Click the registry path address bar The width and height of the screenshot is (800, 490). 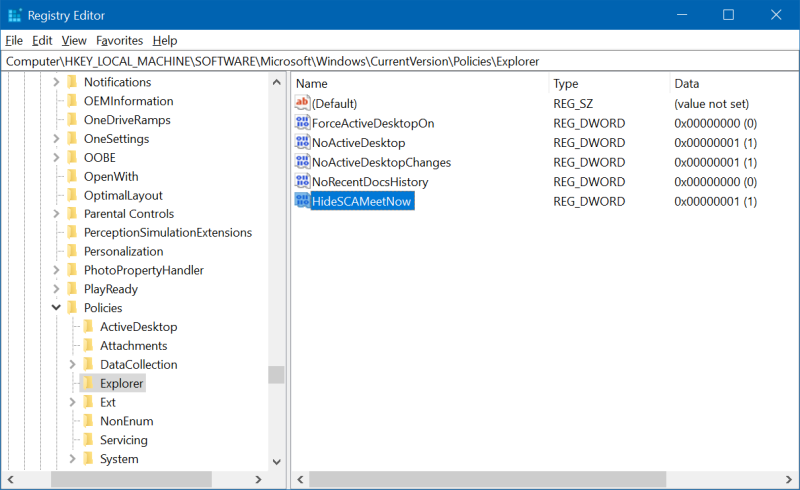tap(400, 61)
